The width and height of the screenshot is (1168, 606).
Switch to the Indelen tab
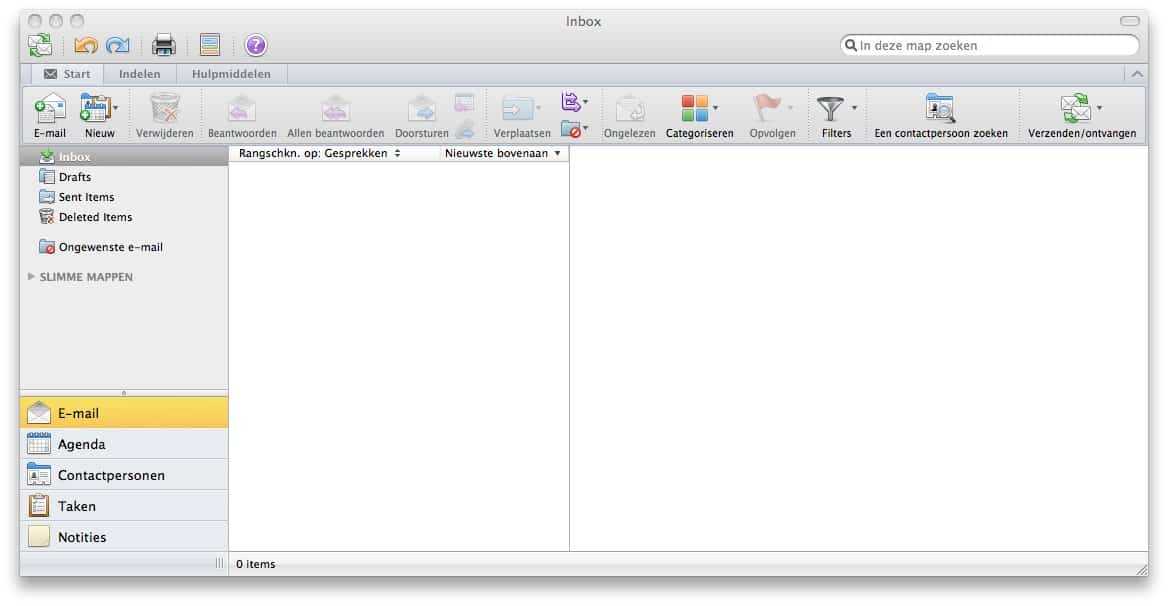pyautogui.click(x=139, y=74)
